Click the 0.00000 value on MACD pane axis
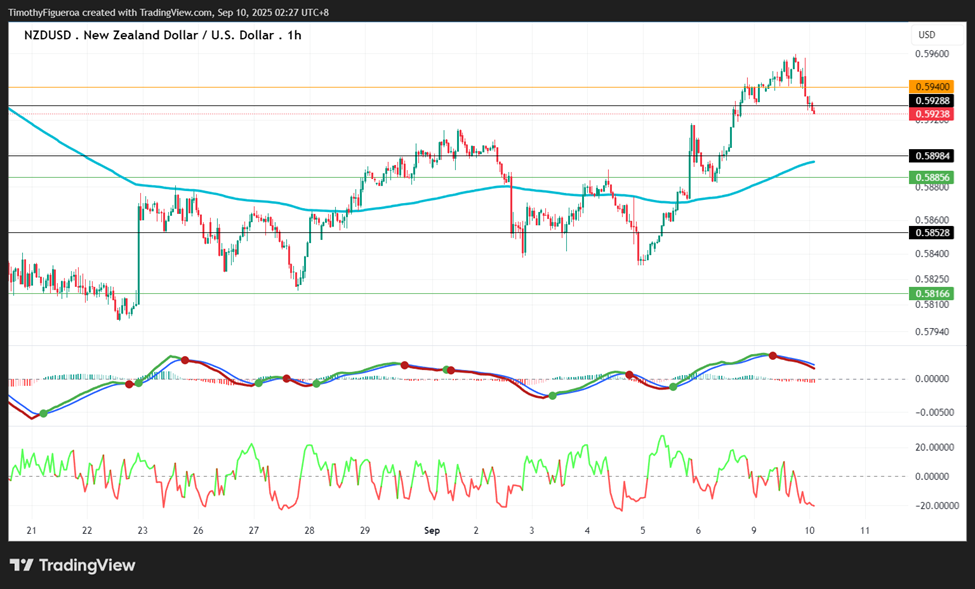 (932, 379)
